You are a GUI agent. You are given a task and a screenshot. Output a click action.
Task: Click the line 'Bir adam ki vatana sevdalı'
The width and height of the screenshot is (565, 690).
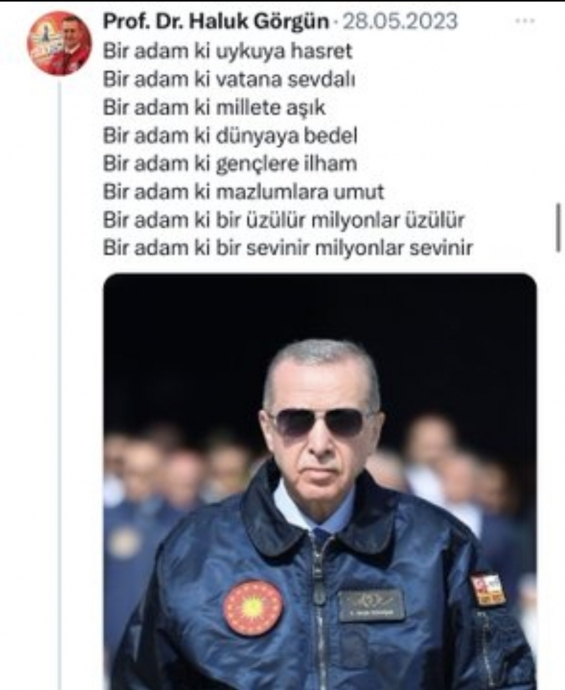pos(229,80)
